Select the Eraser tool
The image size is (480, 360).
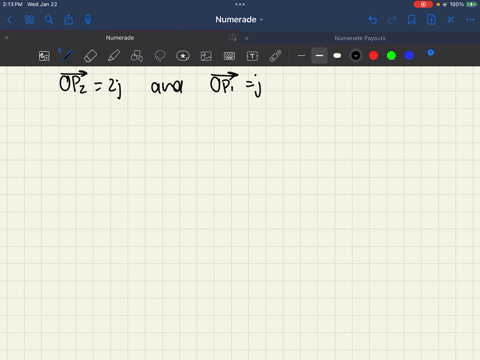click(x=90, y=56)
